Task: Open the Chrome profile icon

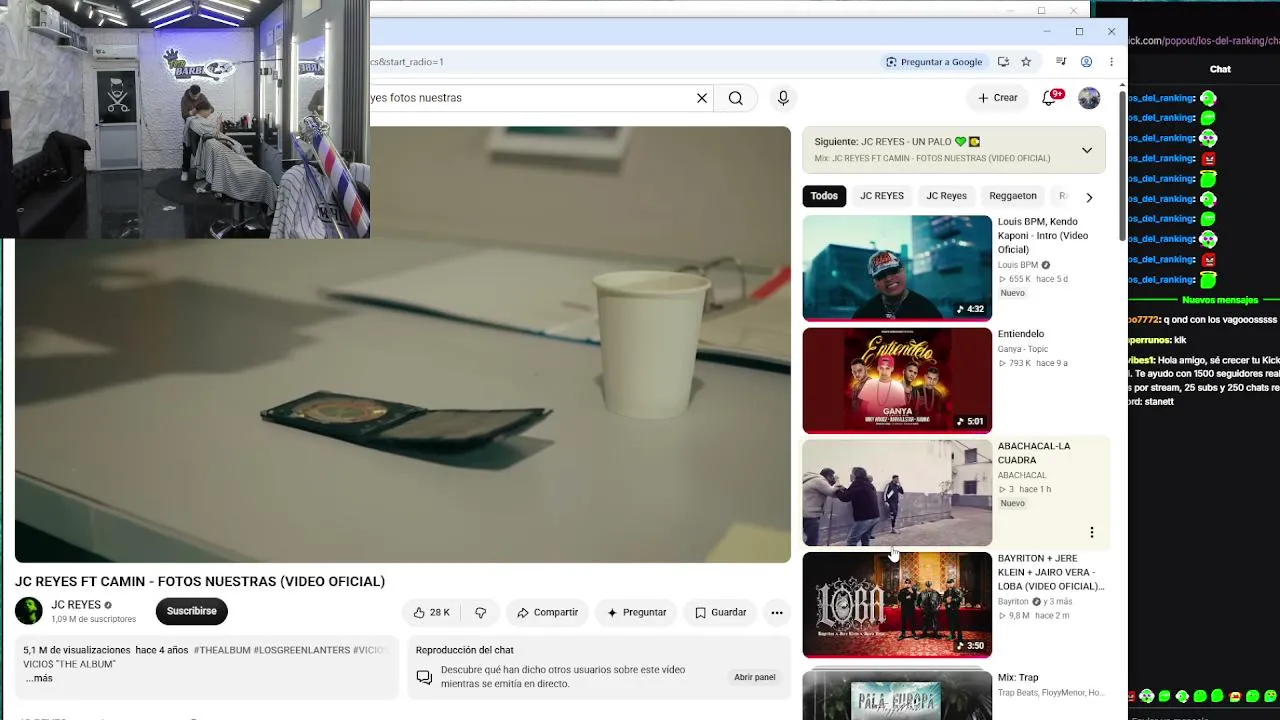Action: tap(1086, 62)
